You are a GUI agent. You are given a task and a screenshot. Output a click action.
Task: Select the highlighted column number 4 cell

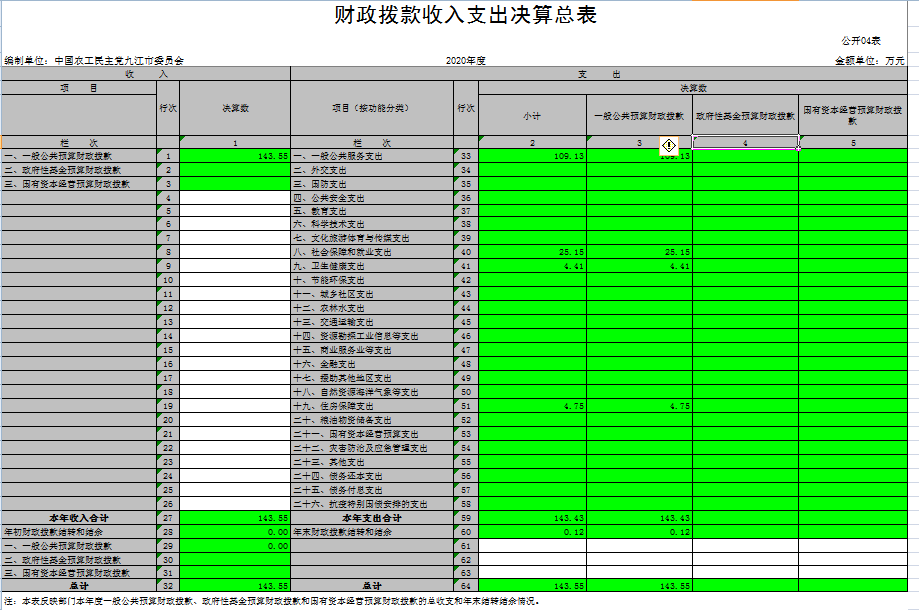click(x=745, y=143)
